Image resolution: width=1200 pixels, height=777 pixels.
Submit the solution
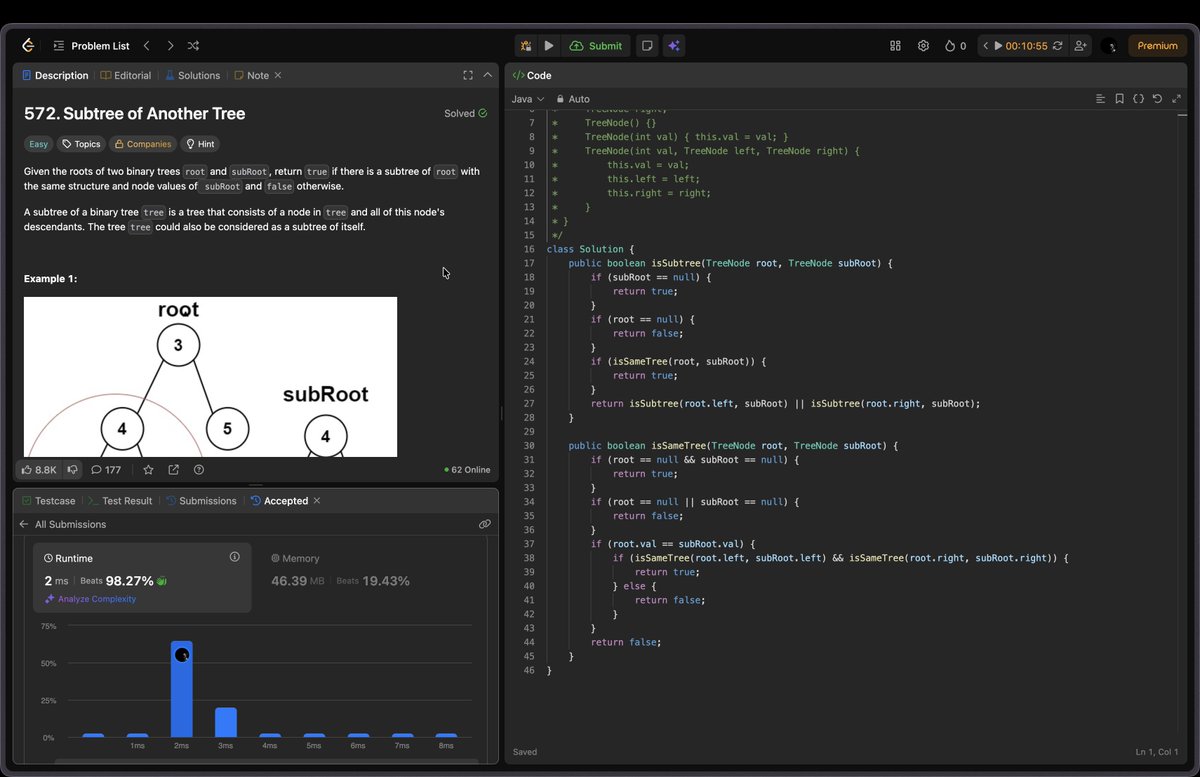pos(596,46)
